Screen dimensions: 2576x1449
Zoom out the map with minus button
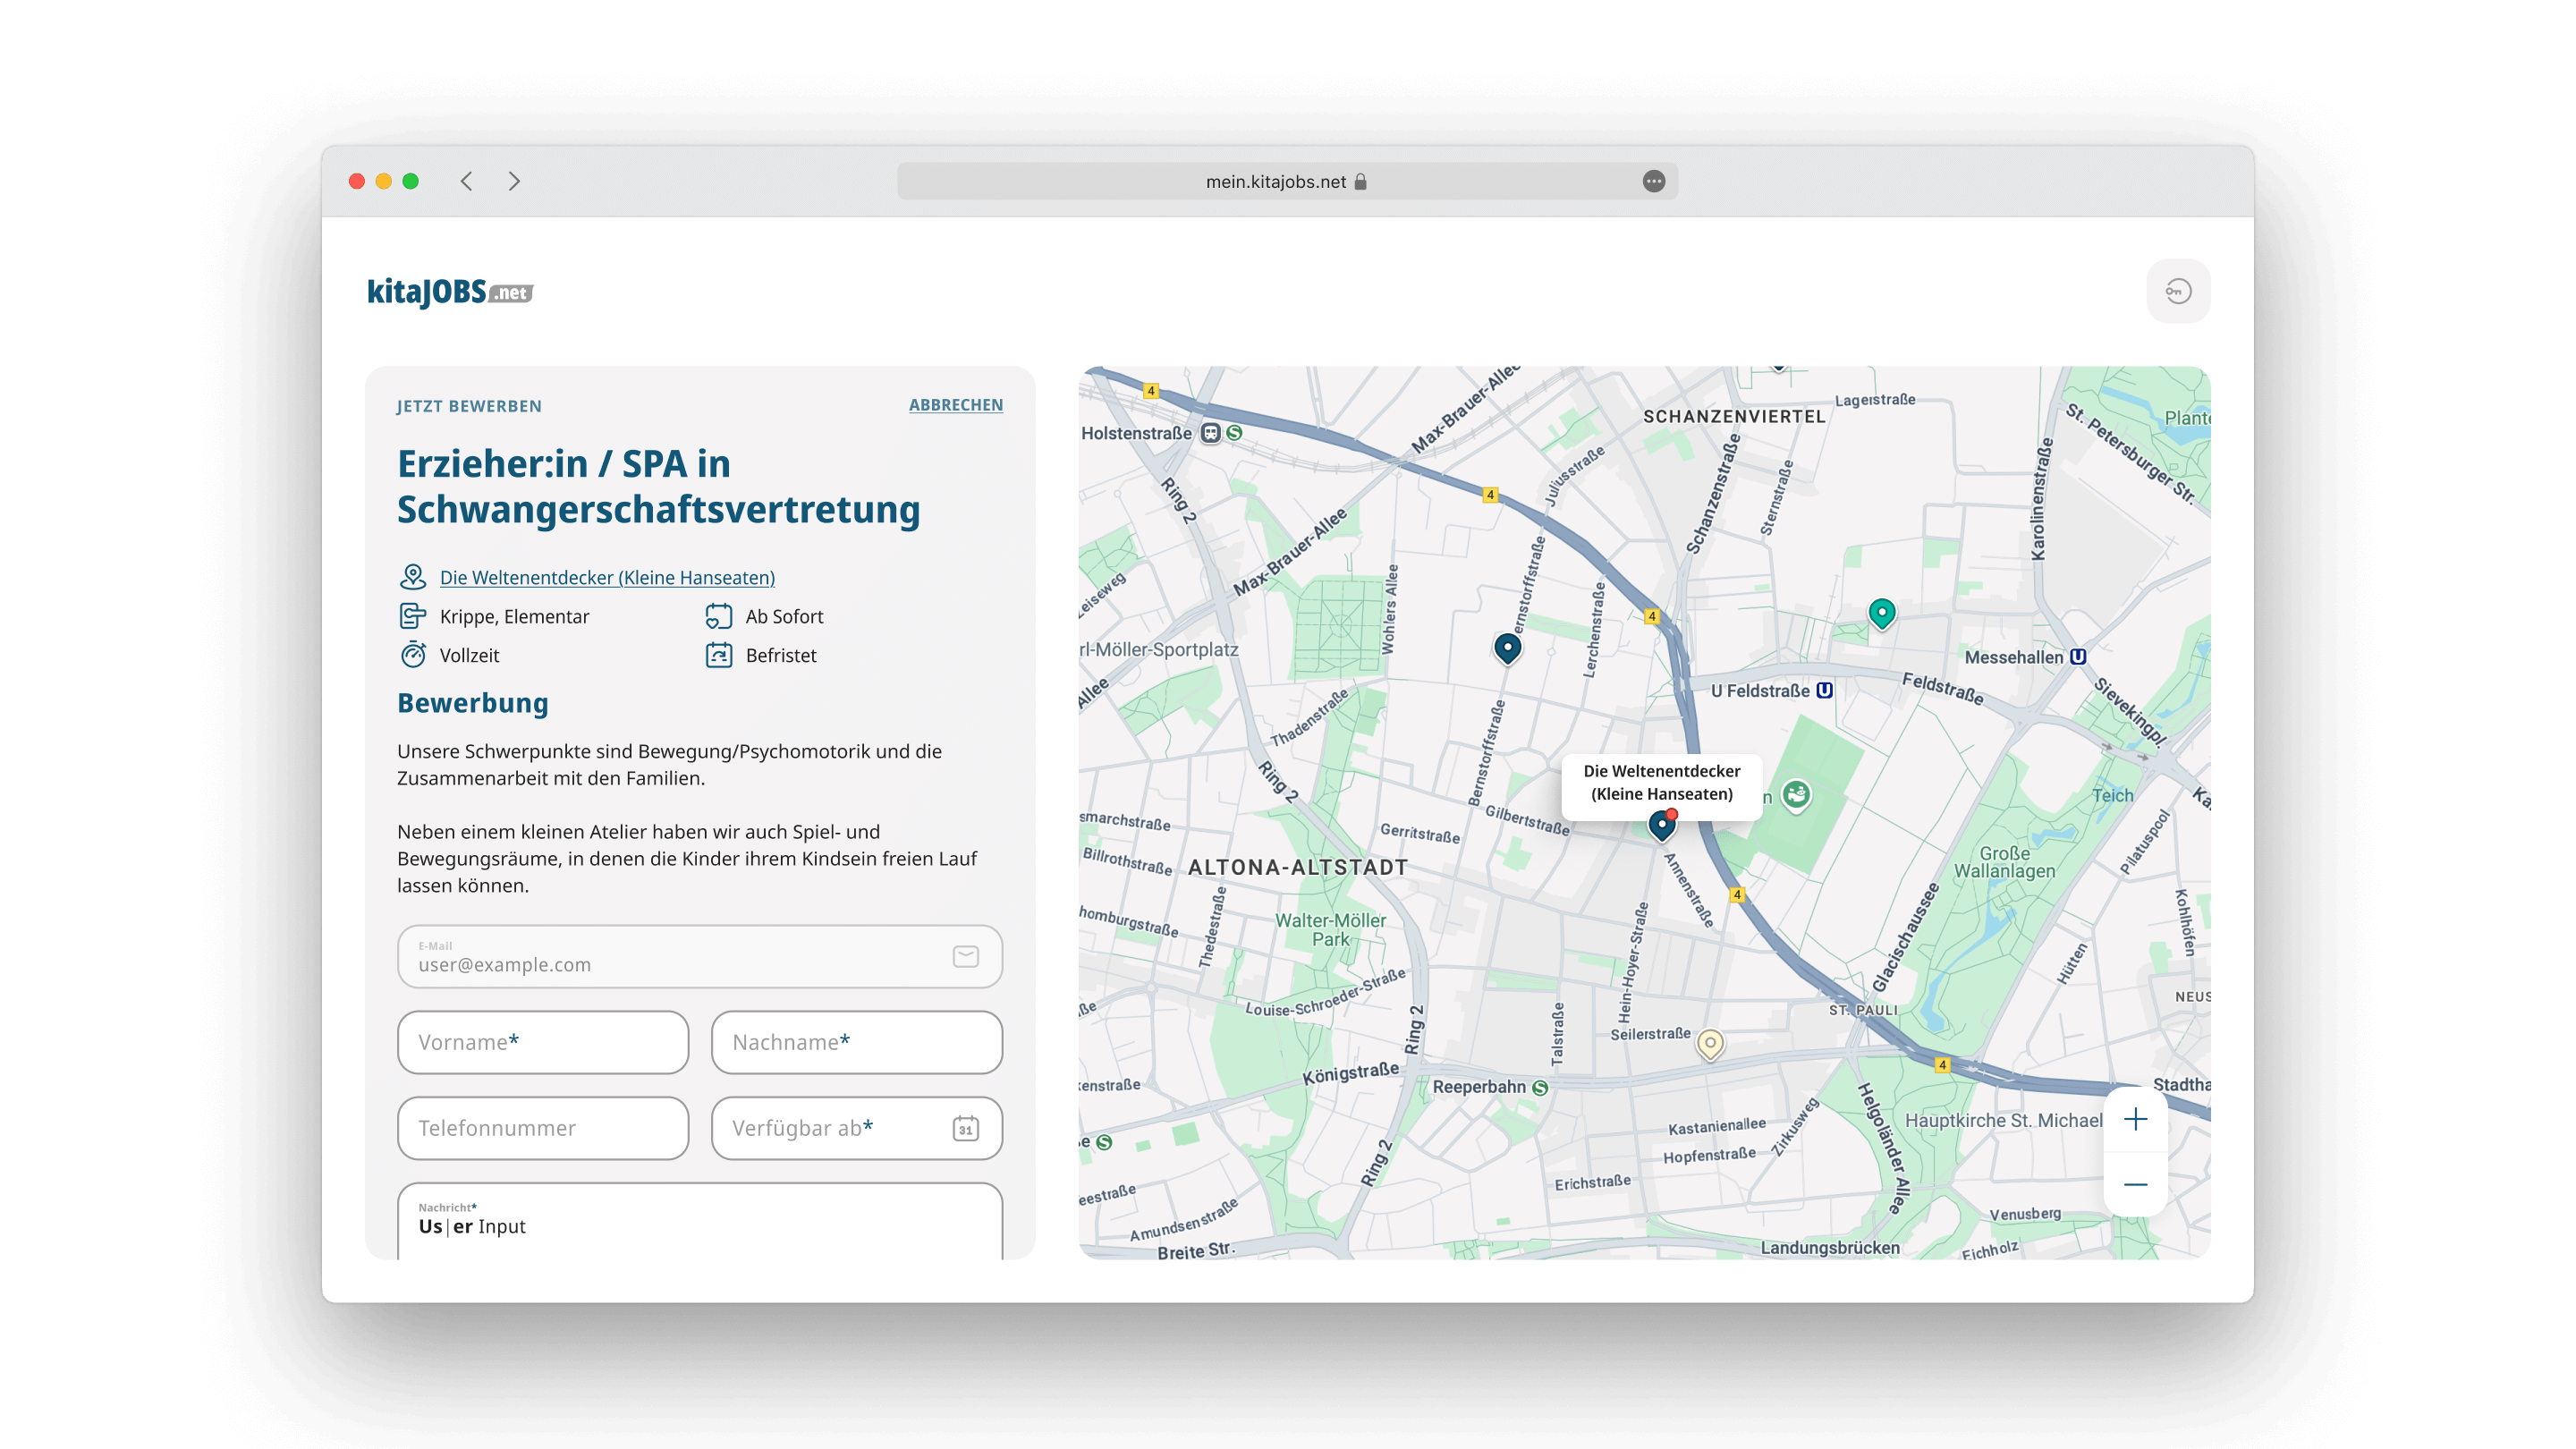pos(2135,1184)
